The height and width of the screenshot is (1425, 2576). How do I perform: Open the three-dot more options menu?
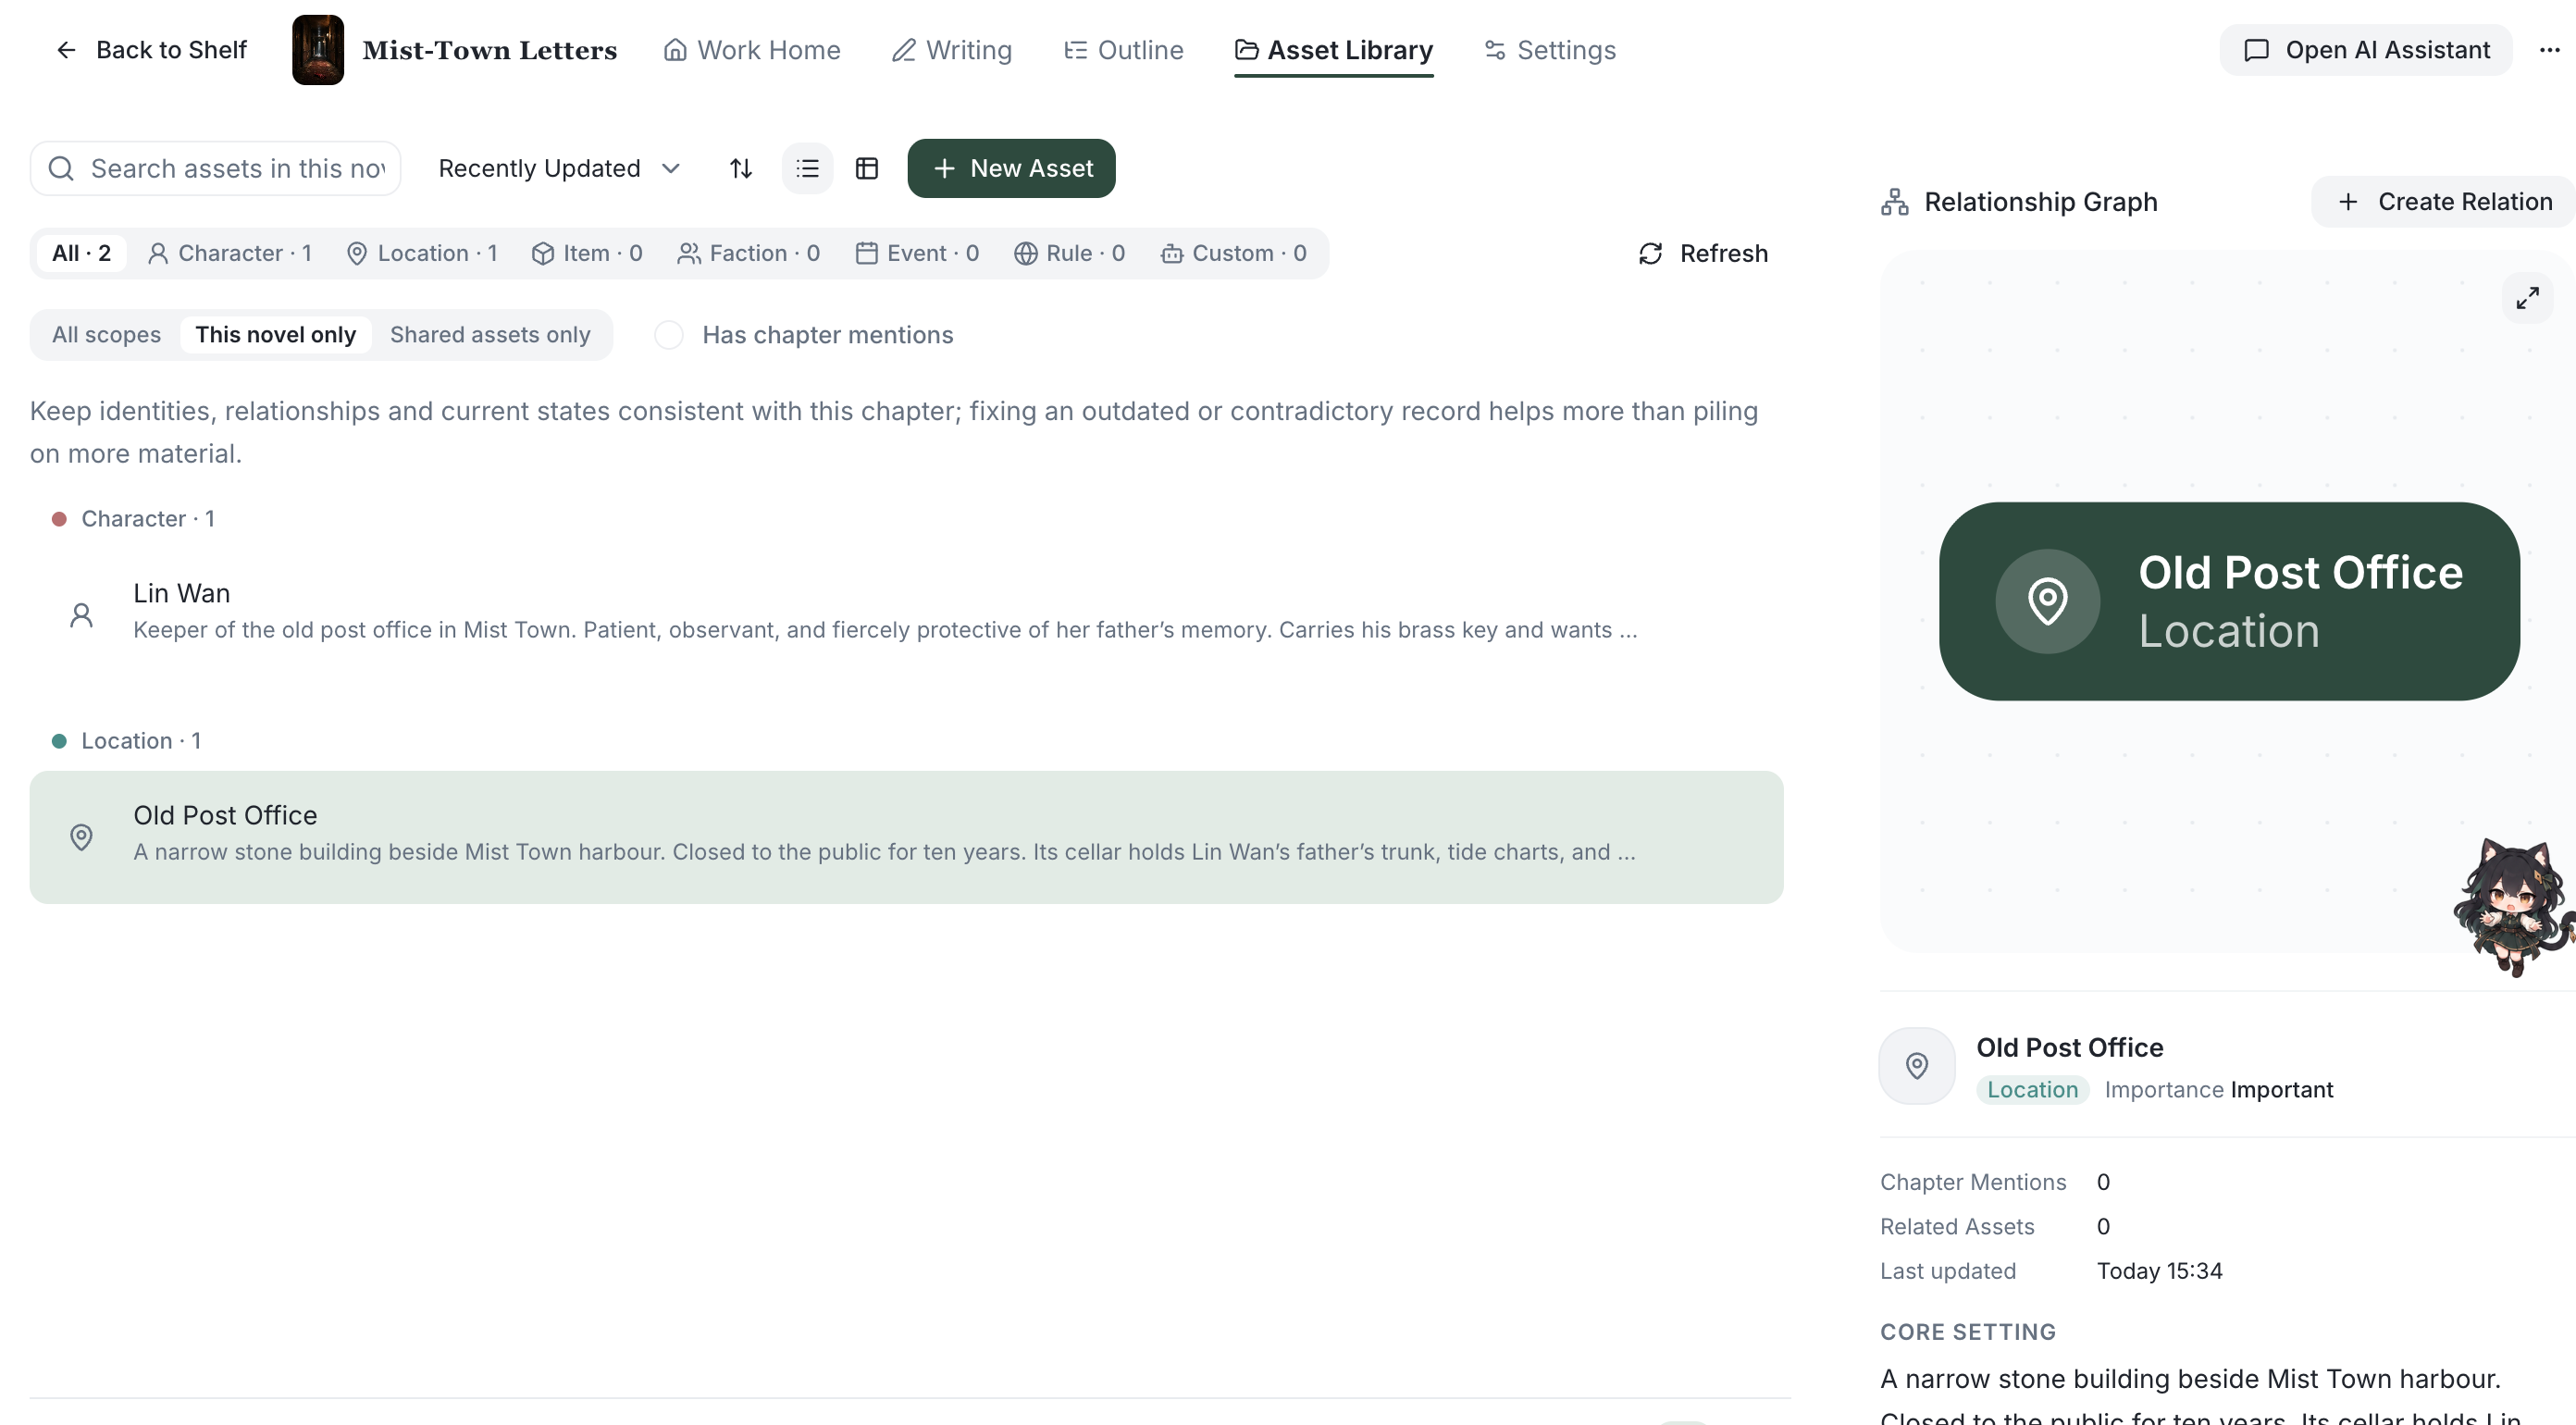tap(2549, 50)
